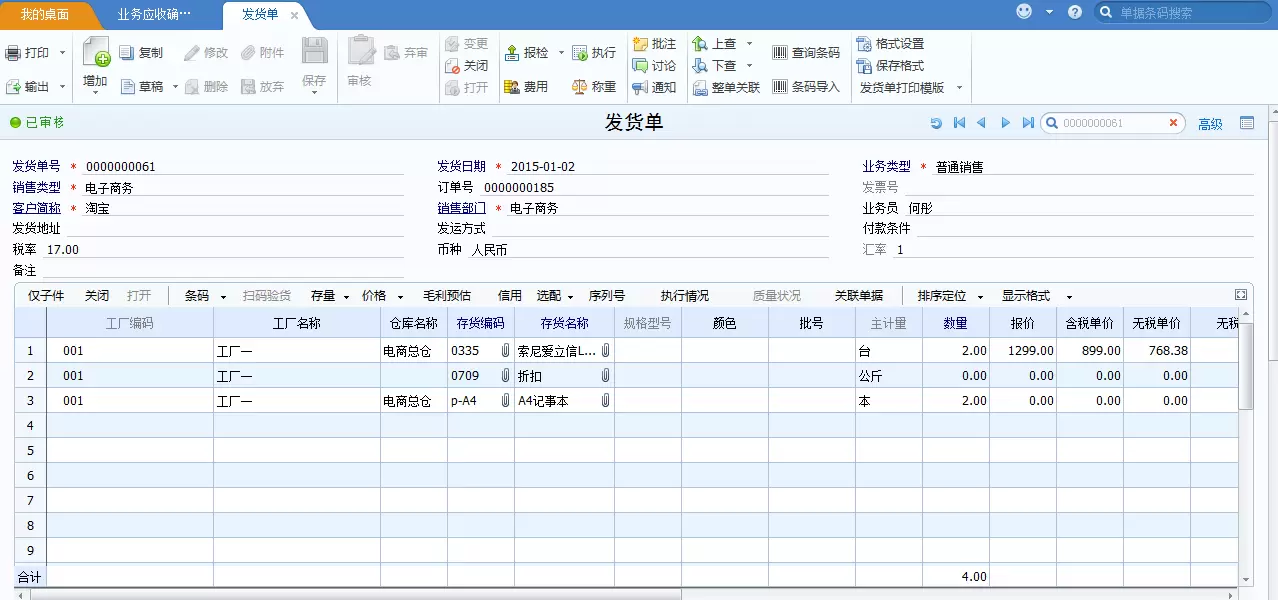Click the Trace down (下查) icon
Screen dimensions: 1278x600
(700, 66)
